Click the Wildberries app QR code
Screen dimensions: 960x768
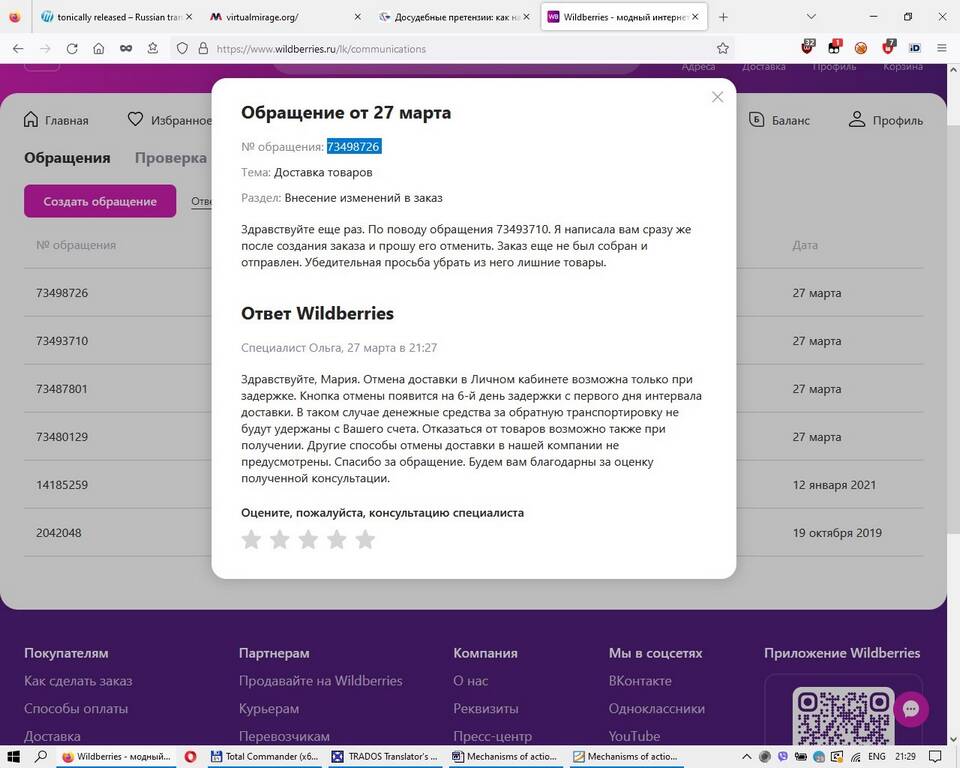pos(843,715)
